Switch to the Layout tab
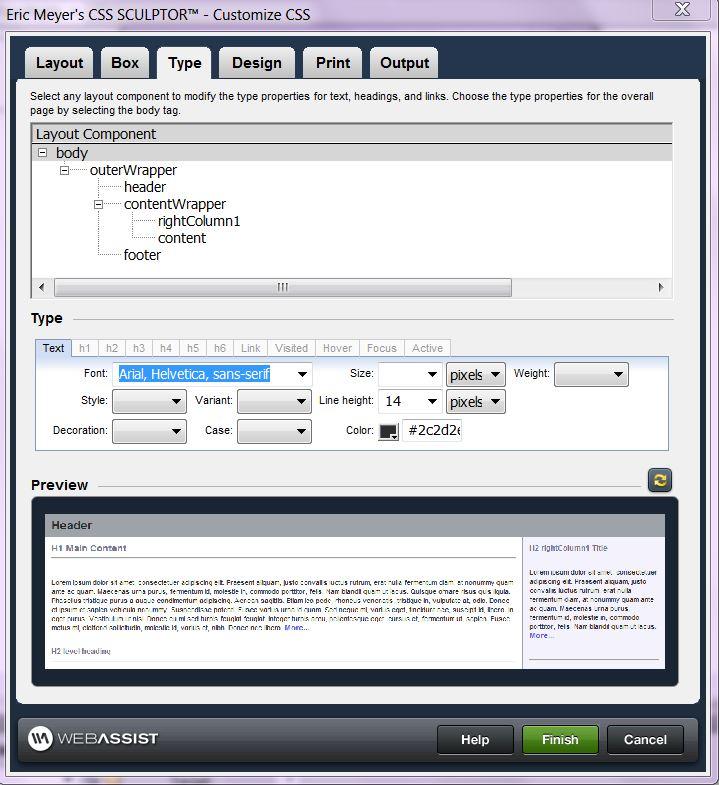Screen dimensions: 719x785 59,63
